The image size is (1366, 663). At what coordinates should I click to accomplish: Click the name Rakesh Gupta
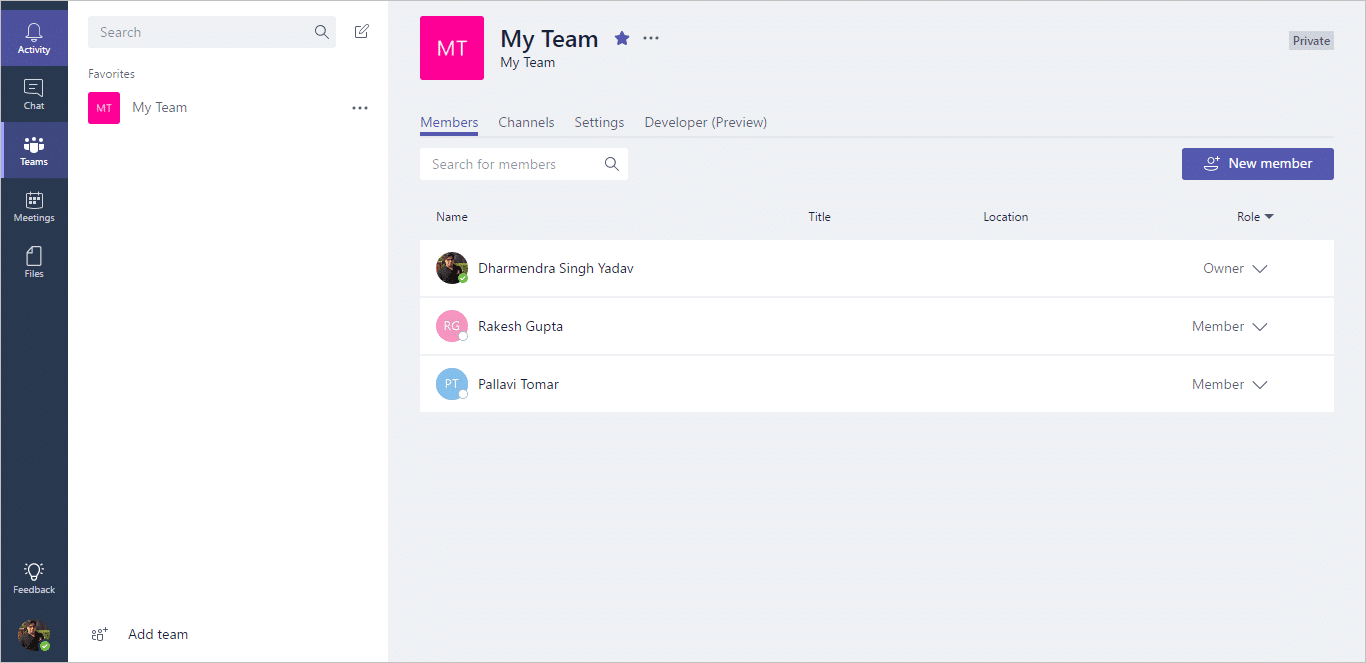520,326
